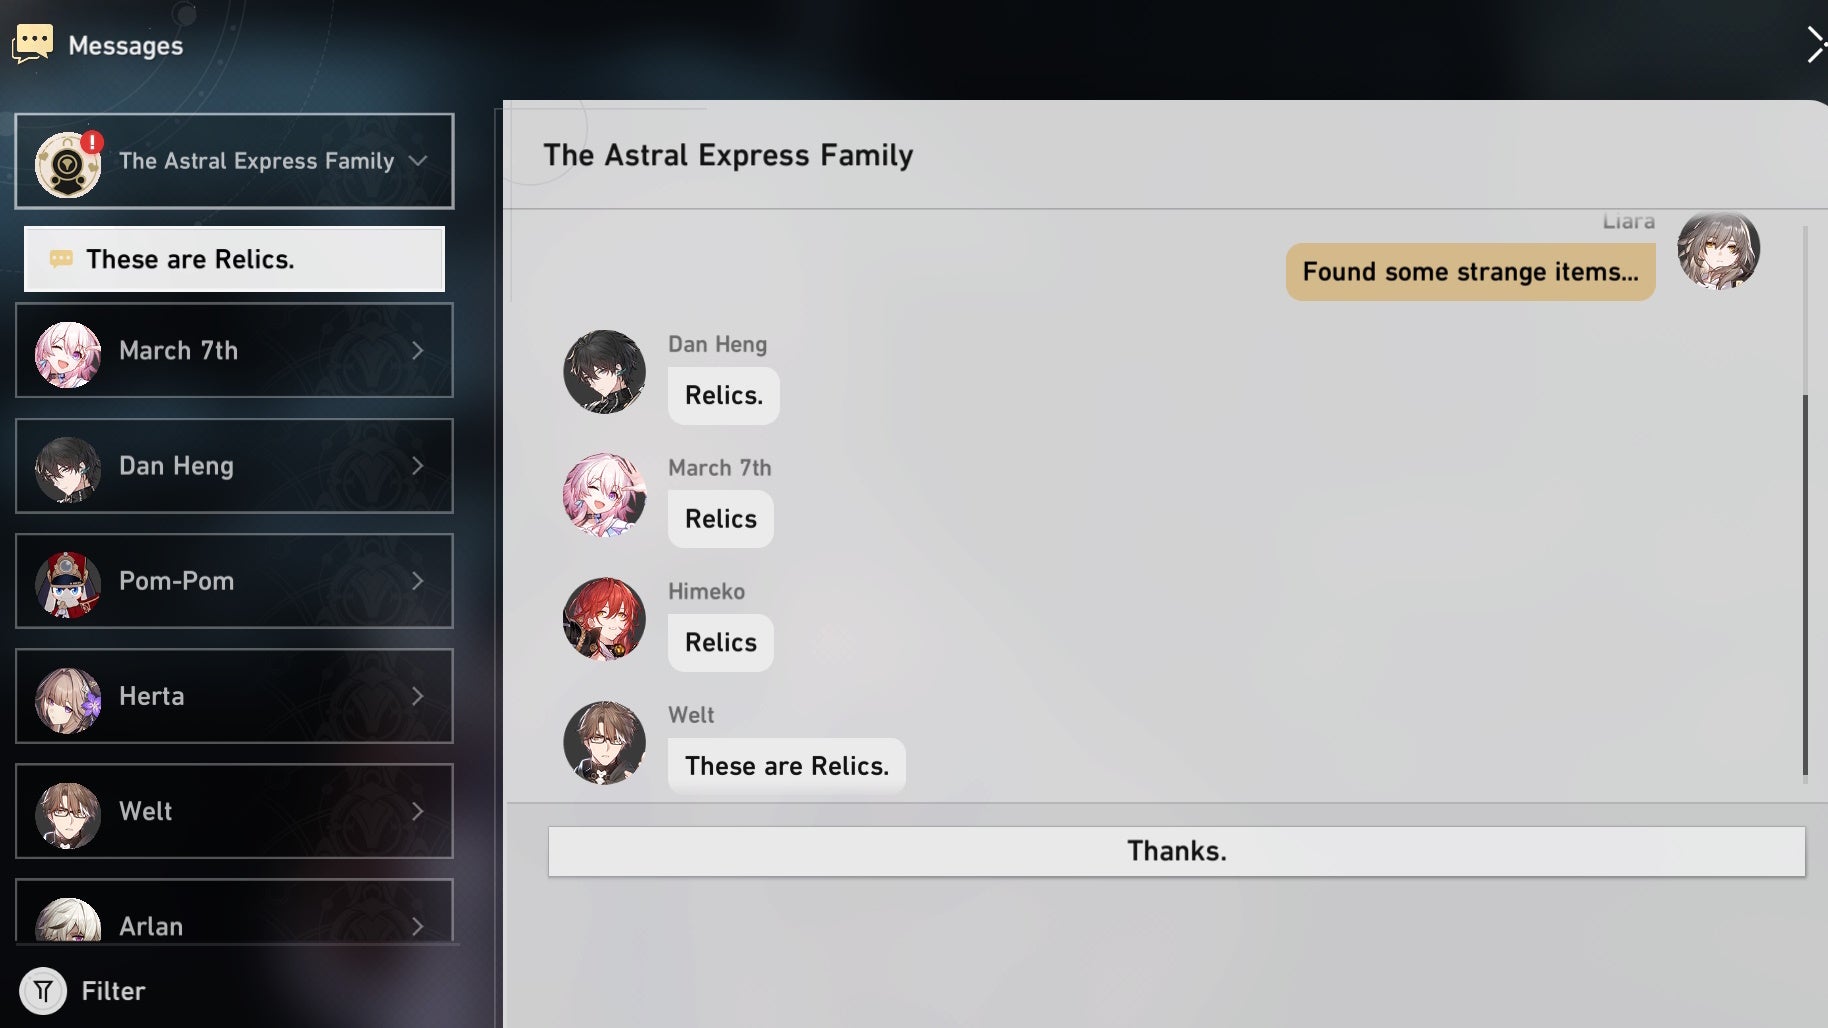The width and height of the screenshot is (1828, 1028).
Task: Click the chat scrollbar on the right
Action: coord(1805,583)
